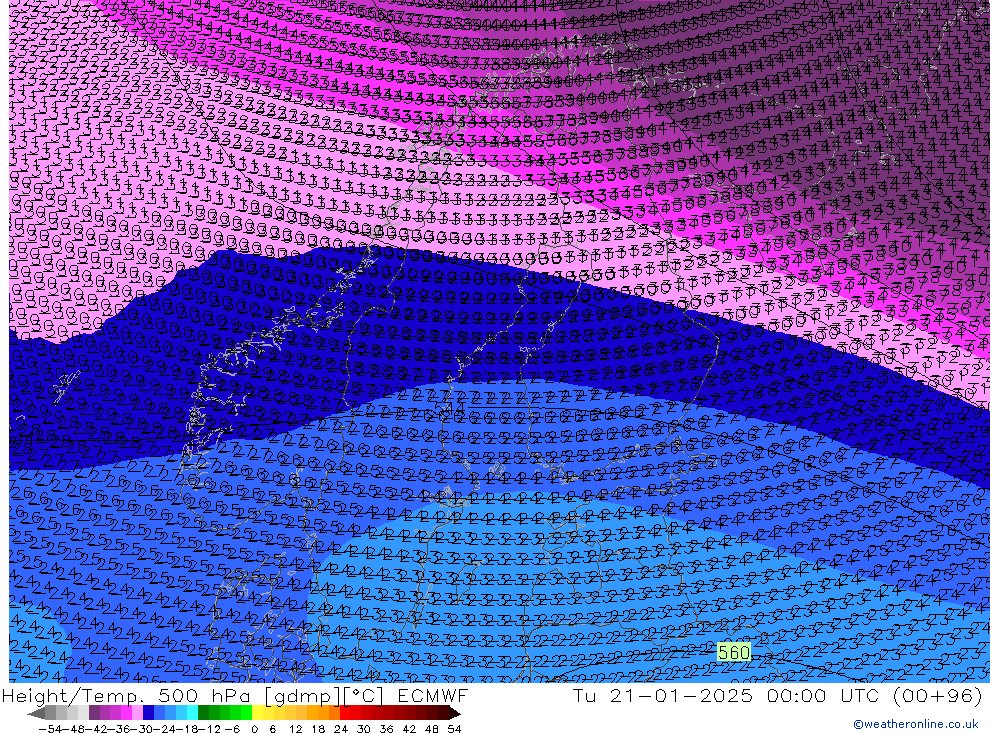Screen dimensions: 1000x733
Task: Click the -54 value on the legend scale
Action: pyautogui.click(x=50, y=729)
